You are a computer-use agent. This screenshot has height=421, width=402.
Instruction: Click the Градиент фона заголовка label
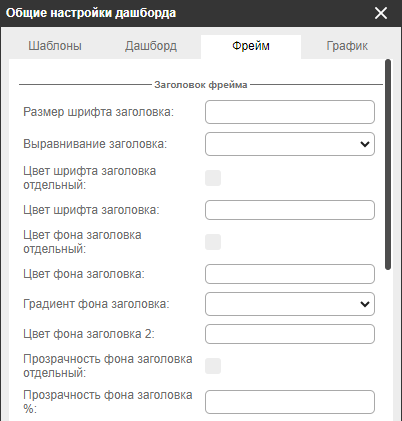tap(96, 304)
